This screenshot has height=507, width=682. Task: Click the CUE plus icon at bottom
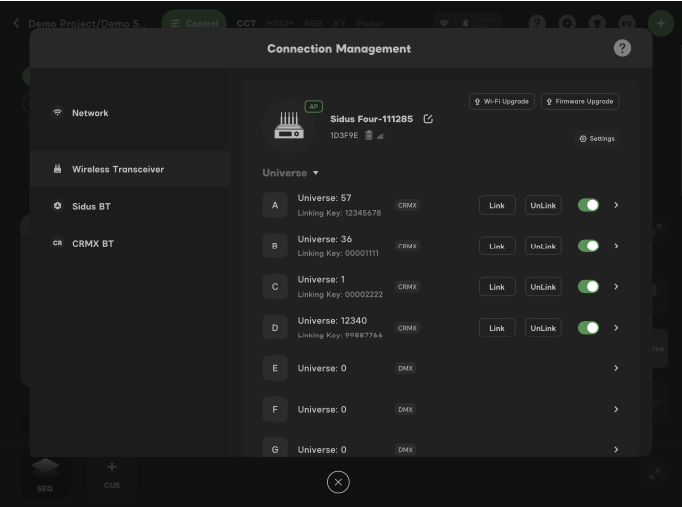112,467
